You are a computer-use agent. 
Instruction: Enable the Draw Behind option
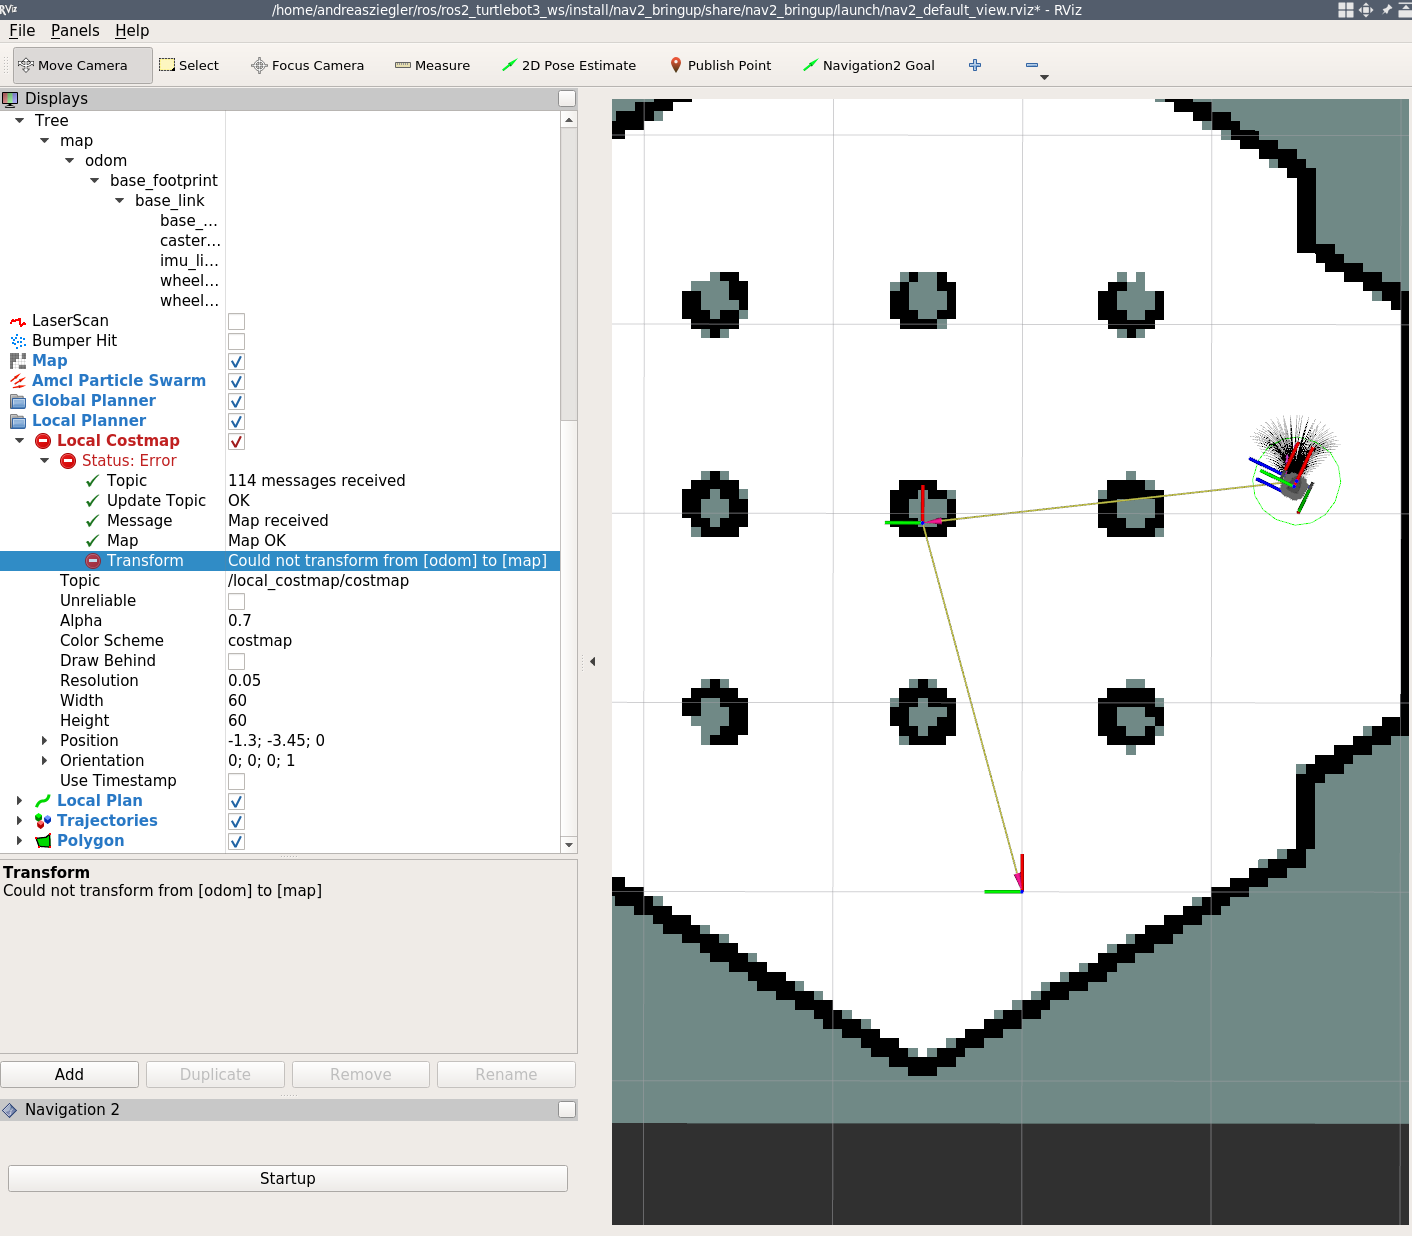(236, 661)
